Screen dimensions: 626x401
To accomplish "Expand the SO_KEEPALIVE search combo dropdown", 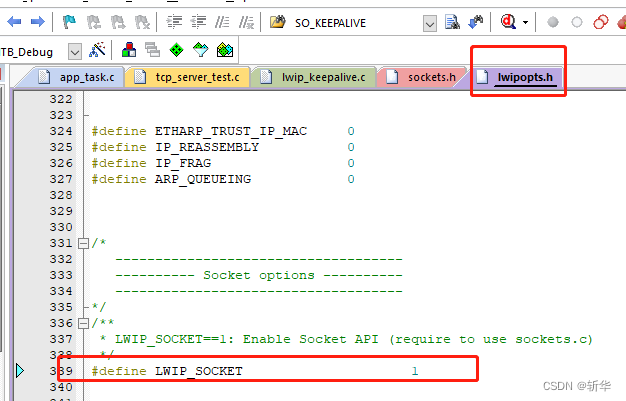I will (x=430, y=24).
